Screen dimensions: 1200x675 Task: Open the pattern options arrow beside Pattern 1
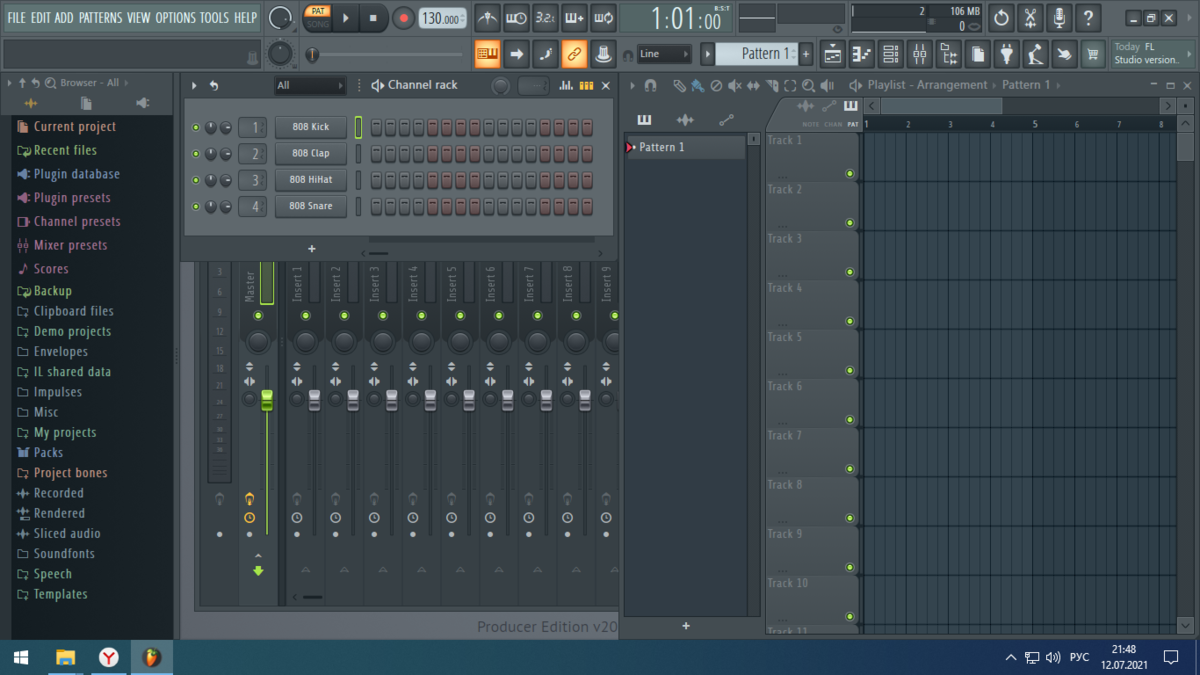point(707,54)
